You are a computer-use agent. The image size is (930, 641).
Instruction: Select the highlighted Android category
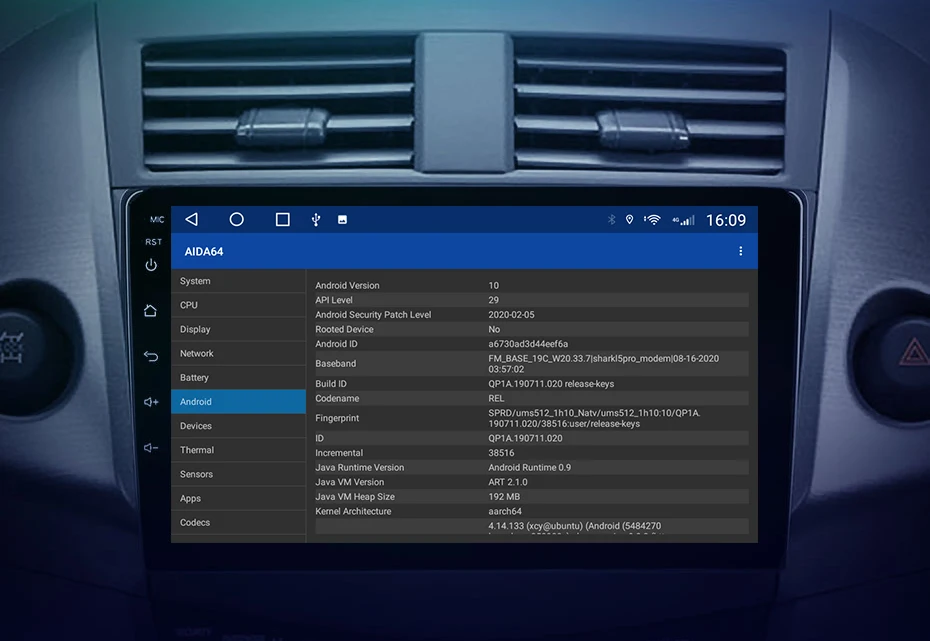pos(238,401)
